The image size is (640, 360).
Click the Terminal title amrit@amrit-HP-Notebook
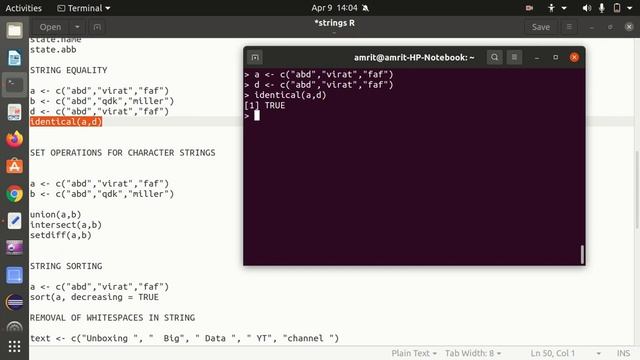point(414,58)
